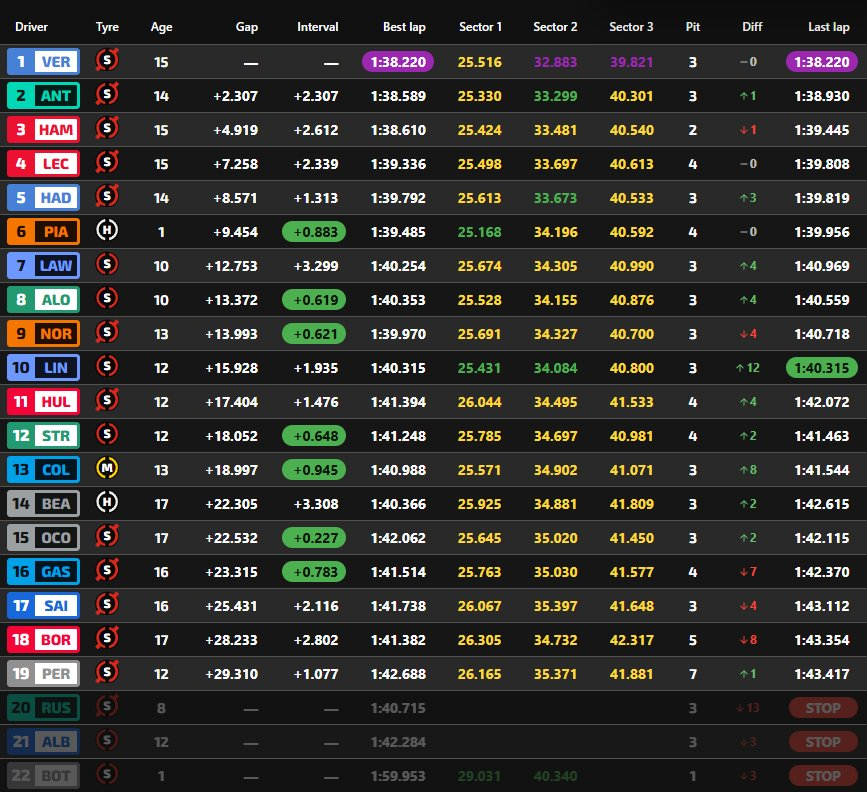The image size is (867, 792).
Task: Click the soft tyre icon in VER's row
Action: (x=107, y=60)
